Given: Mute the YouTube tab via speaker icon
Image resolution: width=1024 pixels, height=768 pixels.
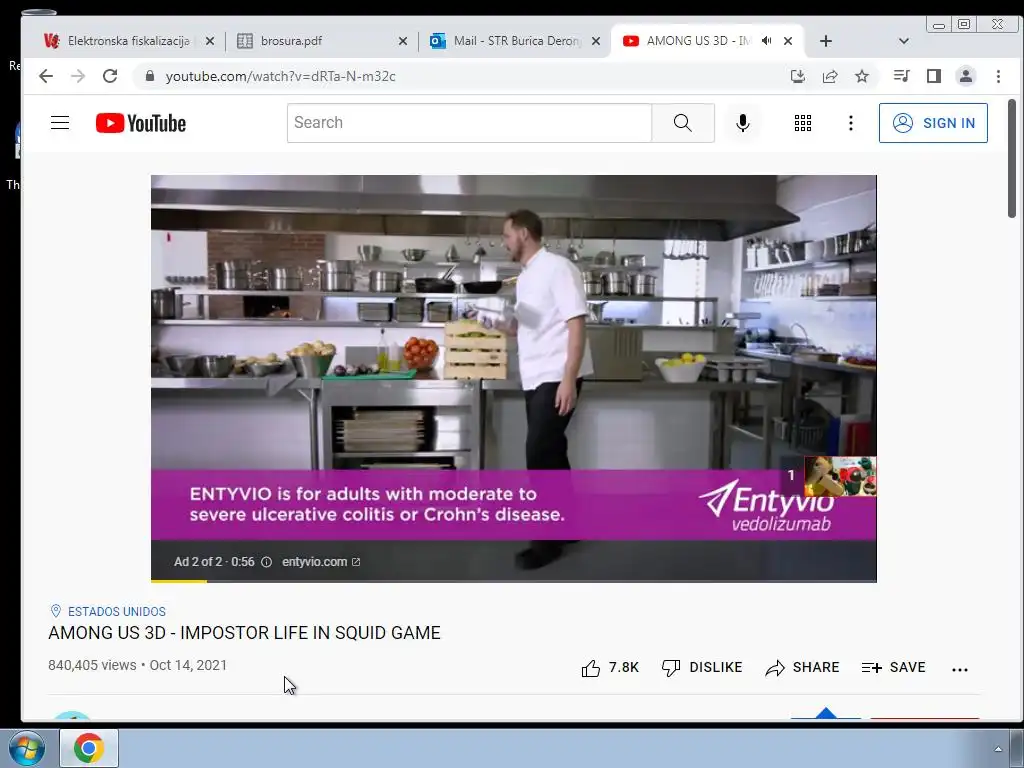Looking at the screenshot, I should 767,41.
